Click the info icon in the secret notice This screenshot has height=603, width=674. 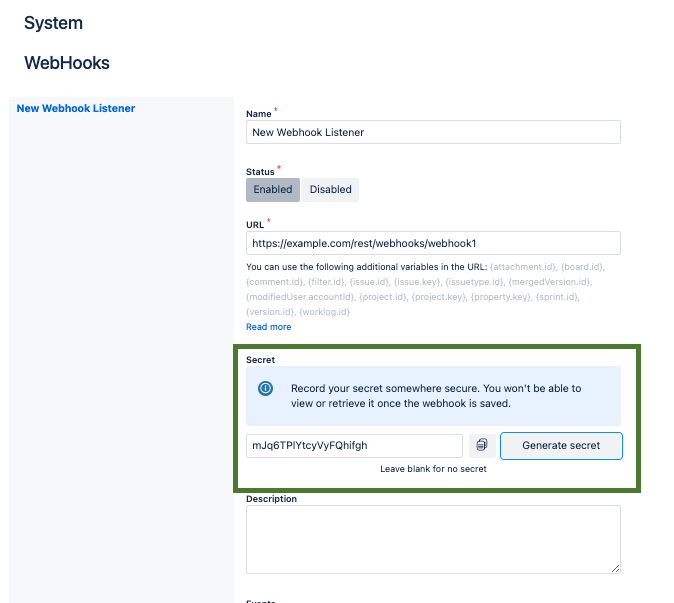[x=265, y=389]
